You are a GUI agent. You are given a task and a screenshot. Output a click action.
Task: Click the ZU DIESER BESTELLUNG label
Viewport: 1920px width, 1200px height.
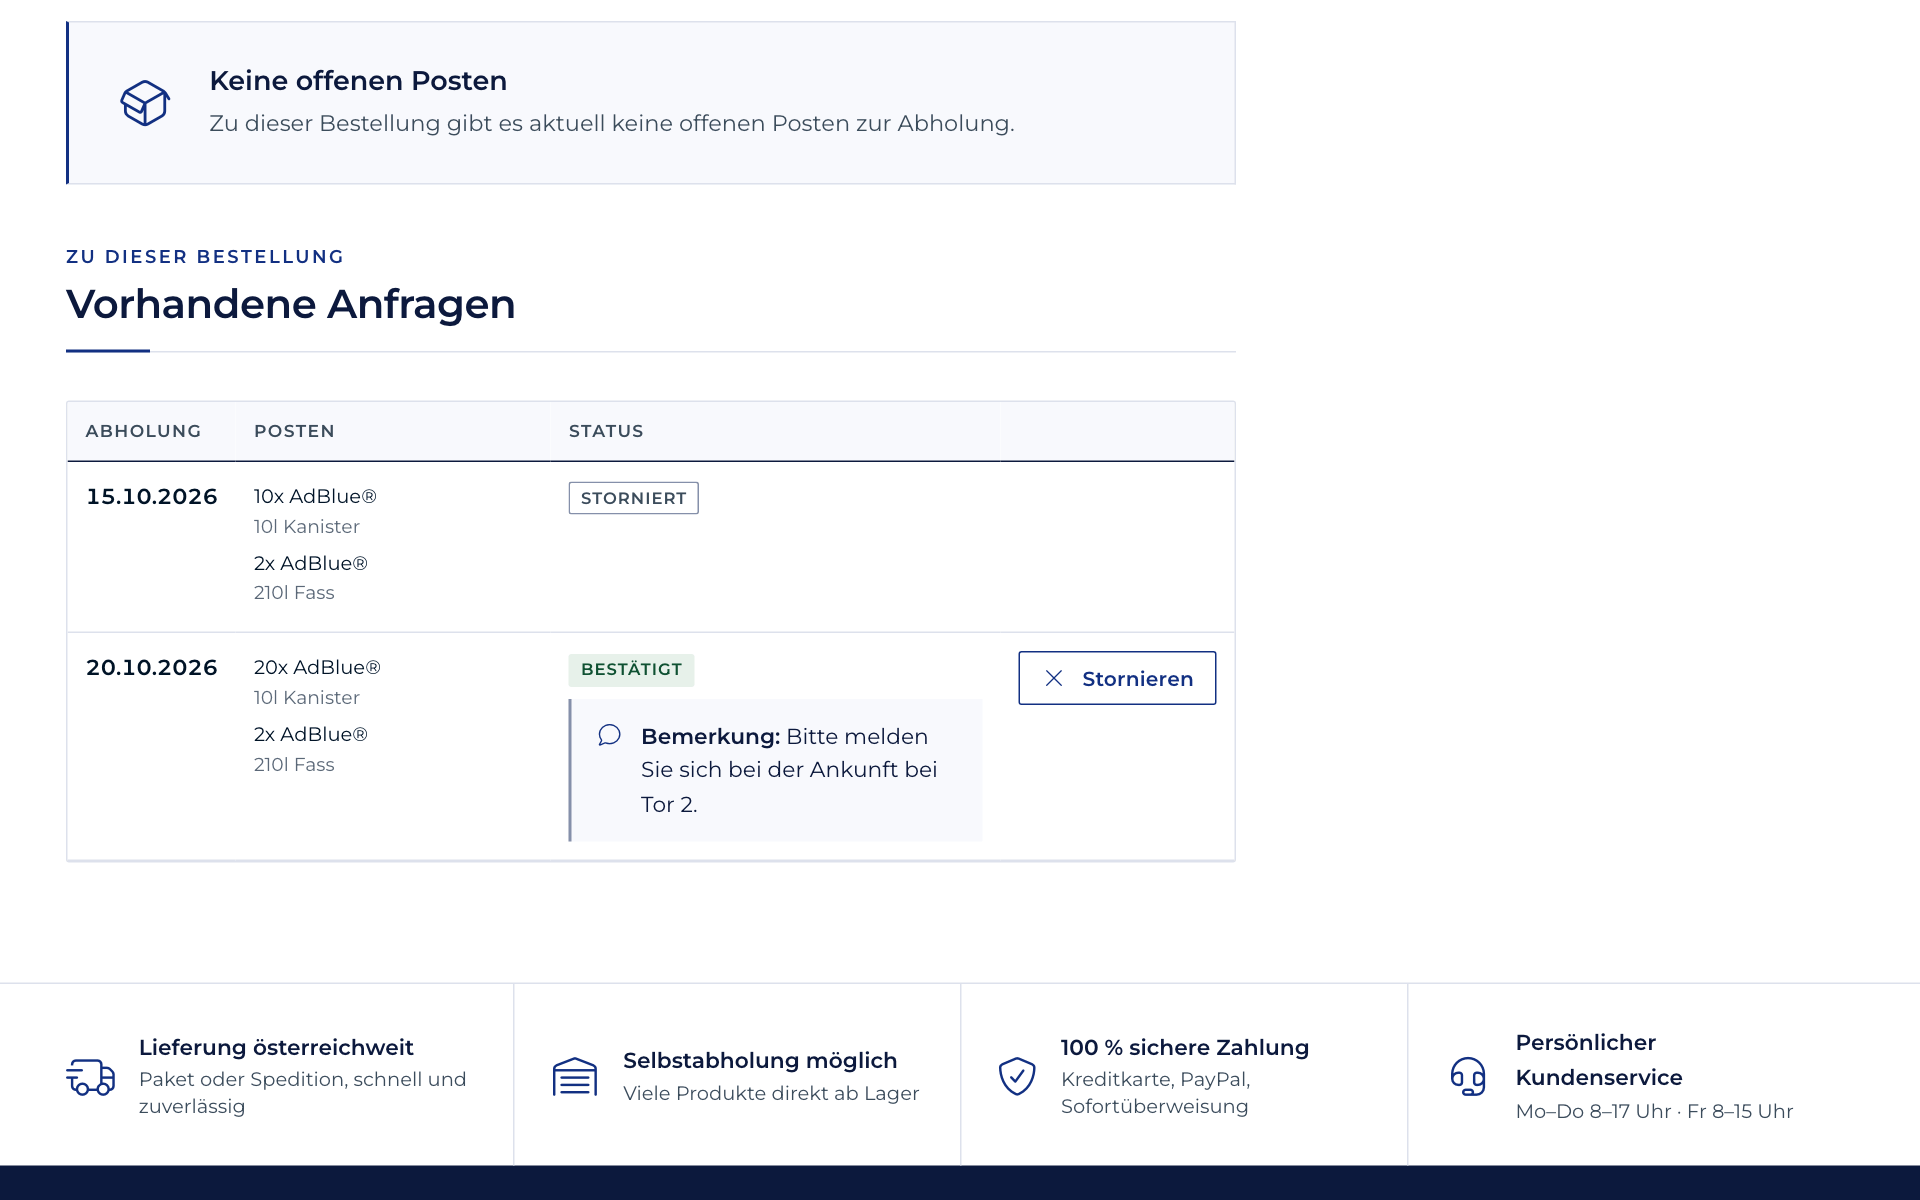tap(205, 257)
